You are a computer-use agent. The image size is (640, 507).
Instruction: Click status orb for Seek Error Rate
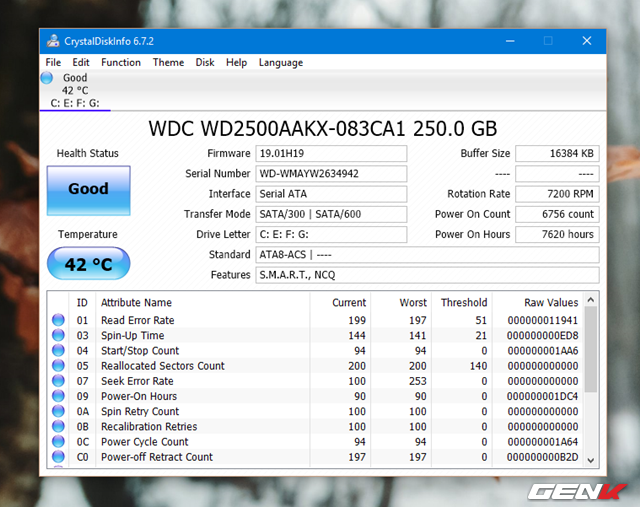[58, 380]
